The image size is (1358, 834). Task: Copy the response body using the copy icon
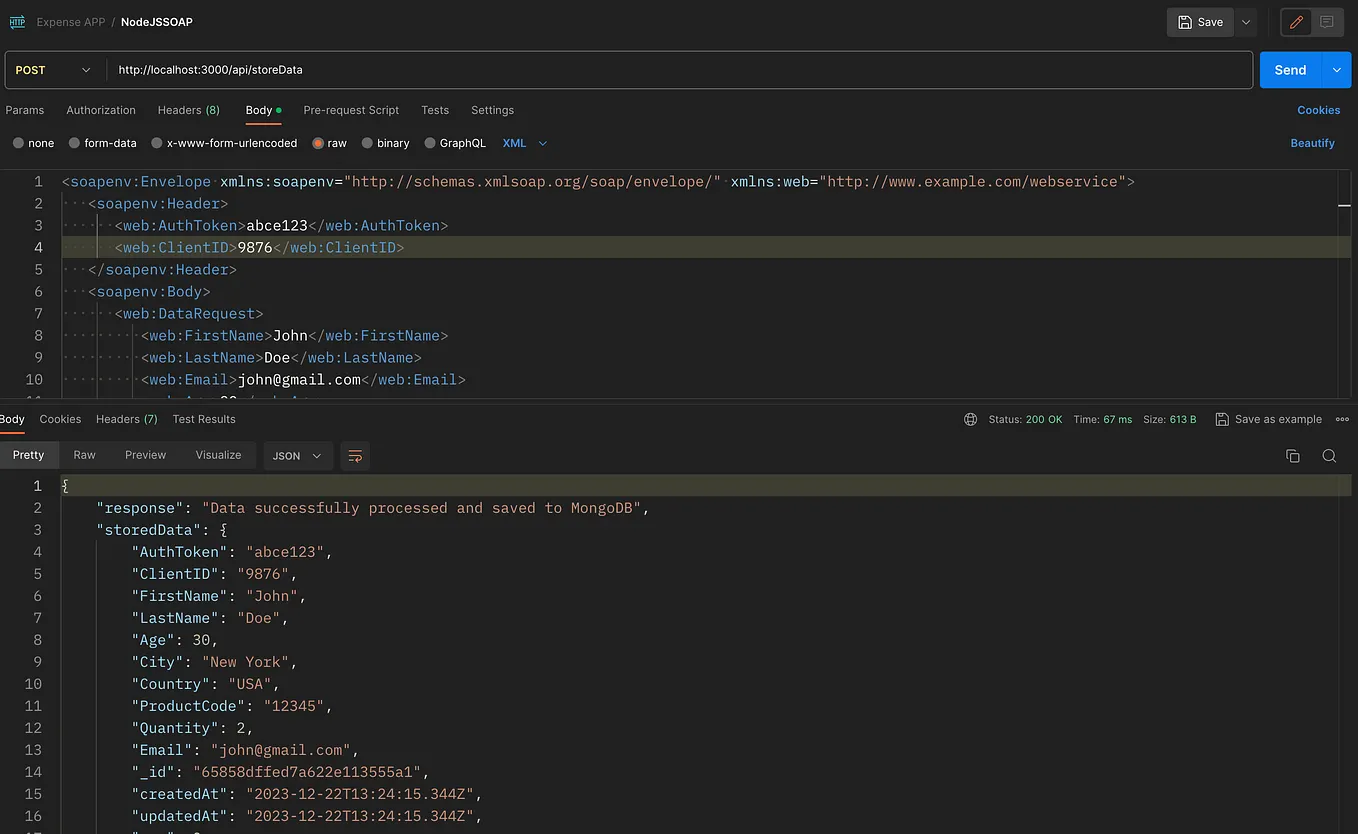coord(1293,455)
